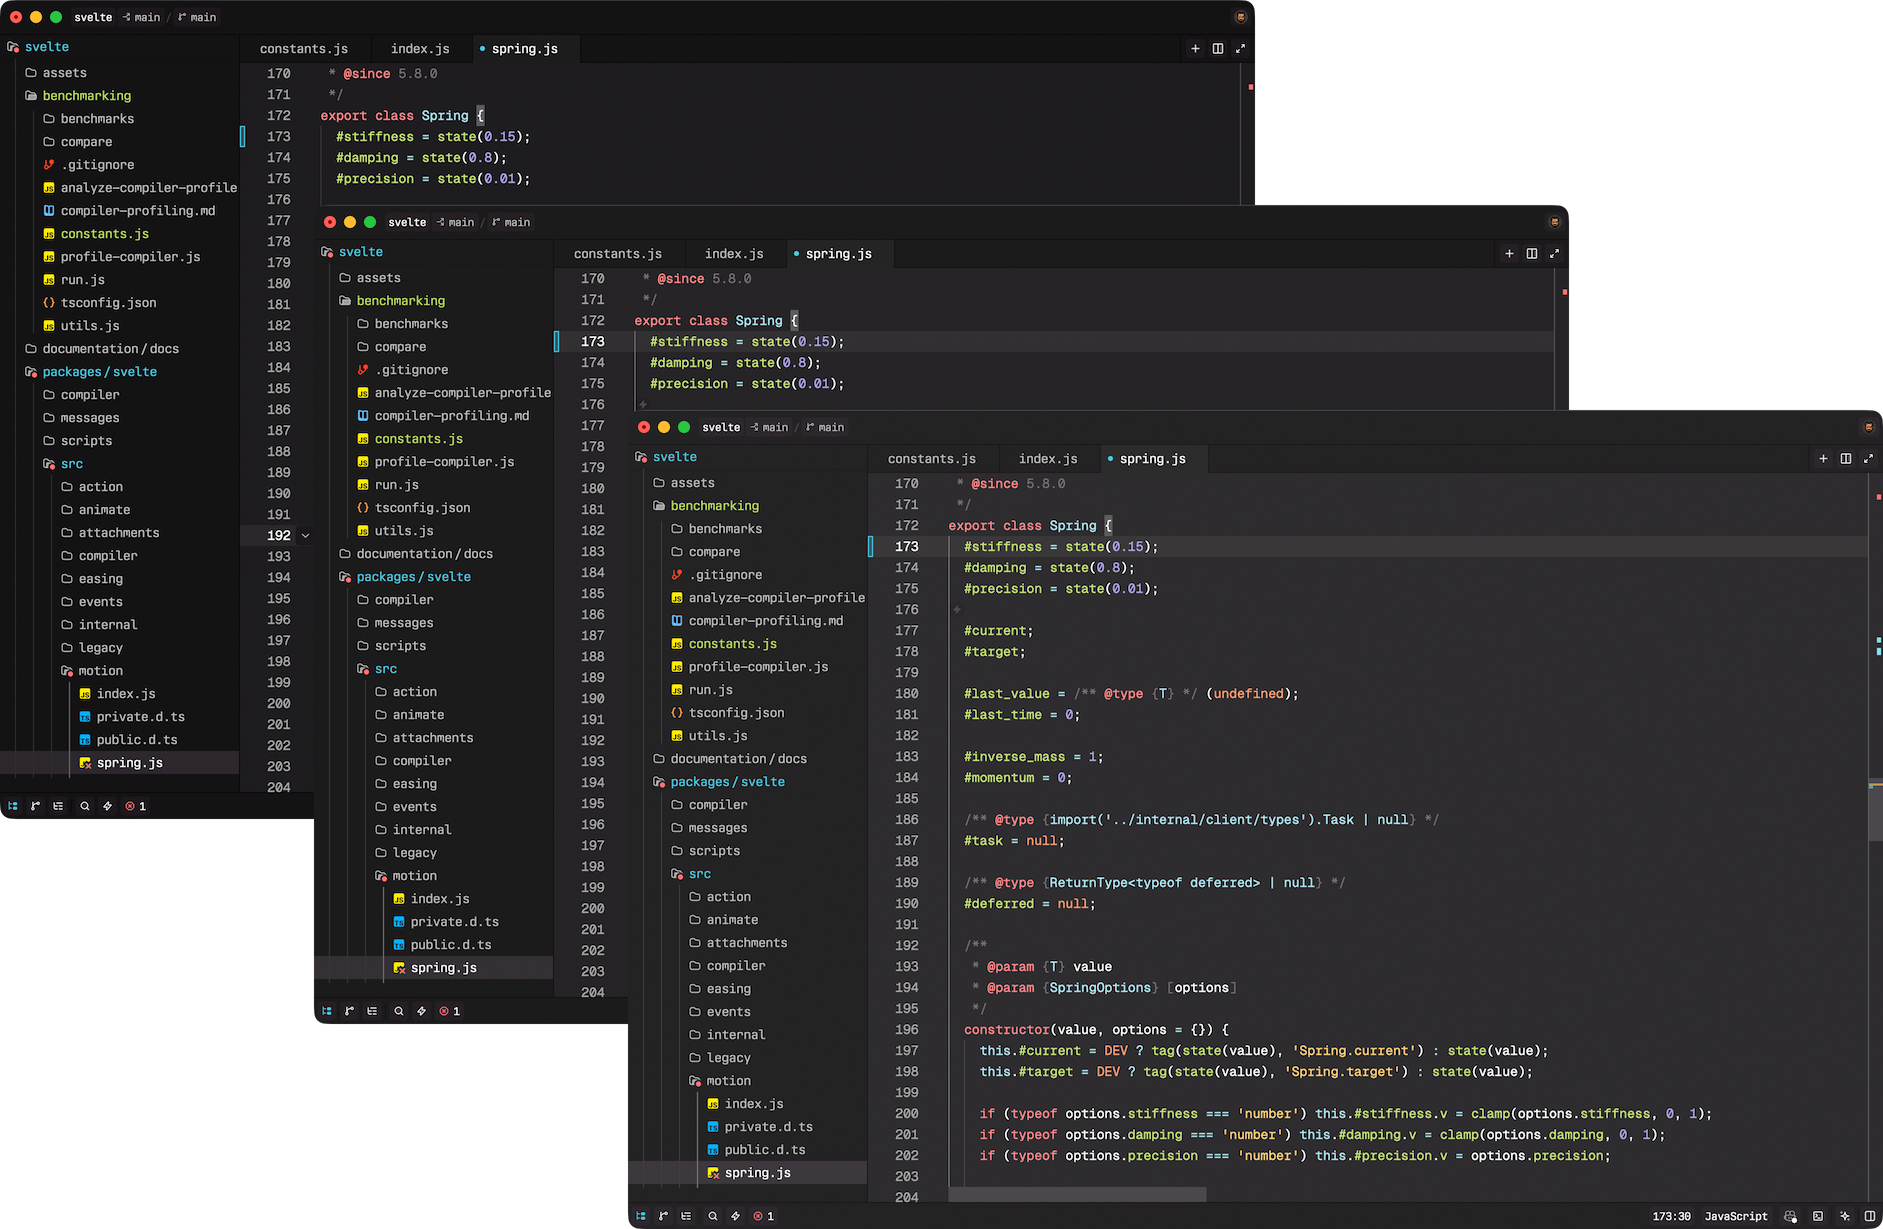The image size is (1883, 1229).
Task: Switch to the index.js tab in the front window
Action: [x=1048, y=459]
